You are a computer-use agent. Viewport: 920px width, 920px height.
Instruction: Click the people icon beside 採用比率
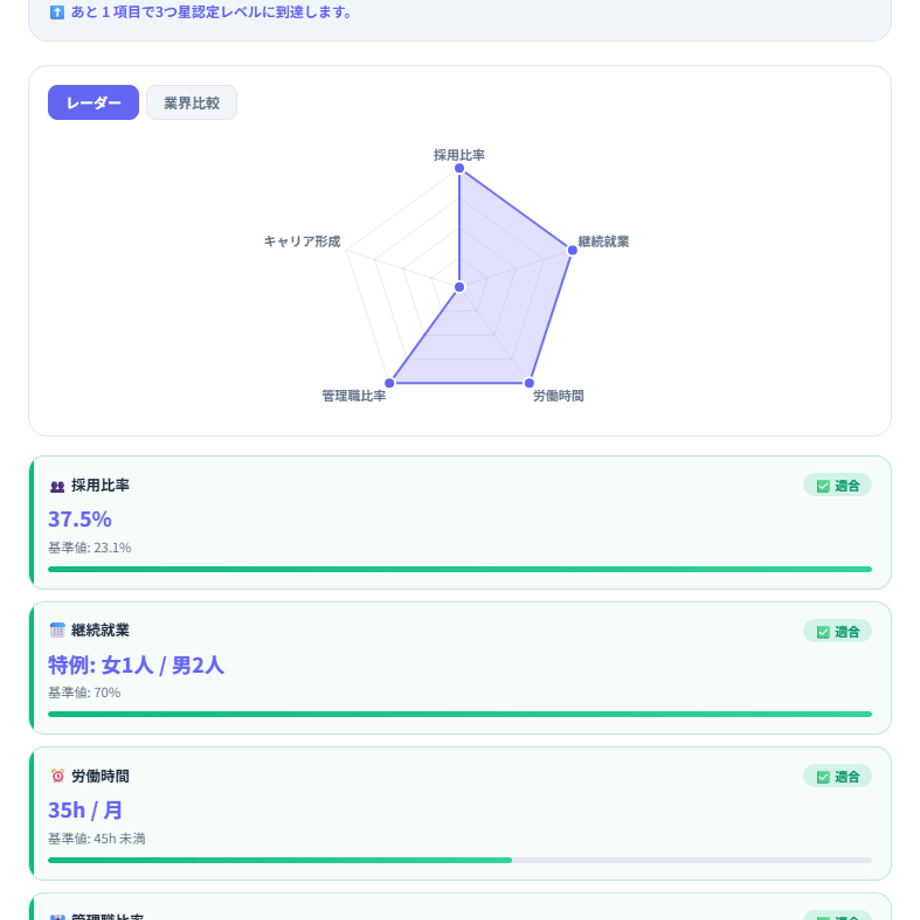pos(57,486)
